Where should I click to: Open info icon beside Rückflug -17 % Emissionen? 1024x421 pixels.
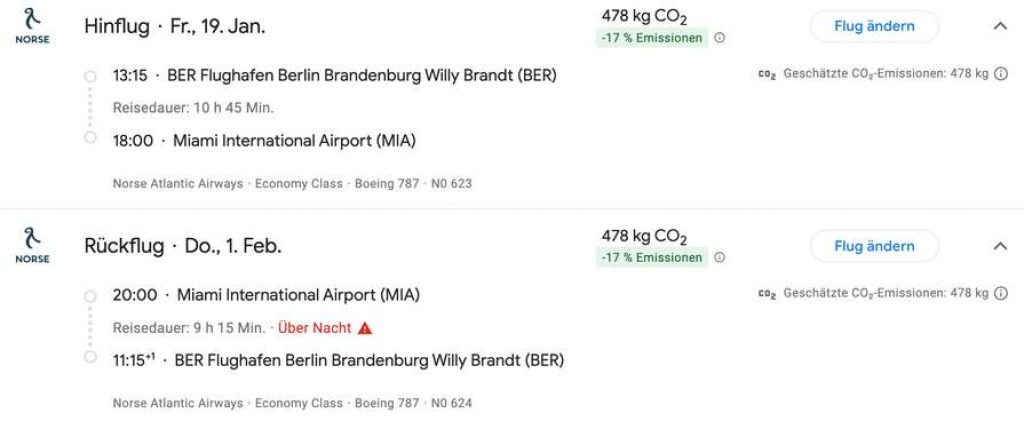(x=720, y=258)
